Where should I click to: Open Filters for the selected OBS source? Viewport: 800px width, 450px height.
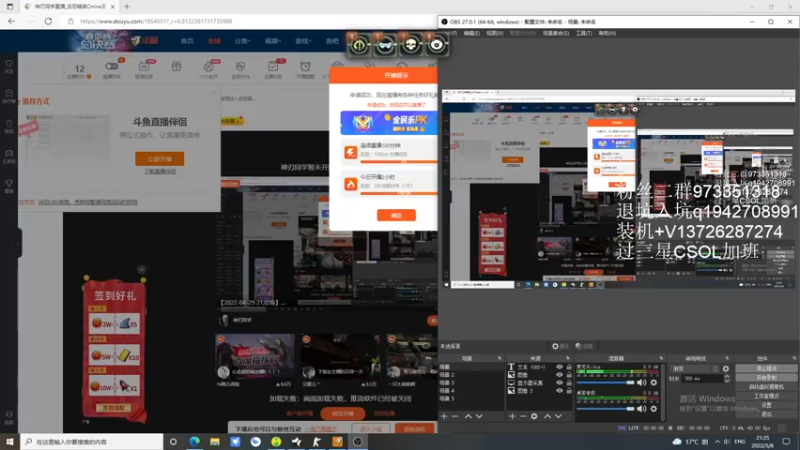[x=584, y=346]
